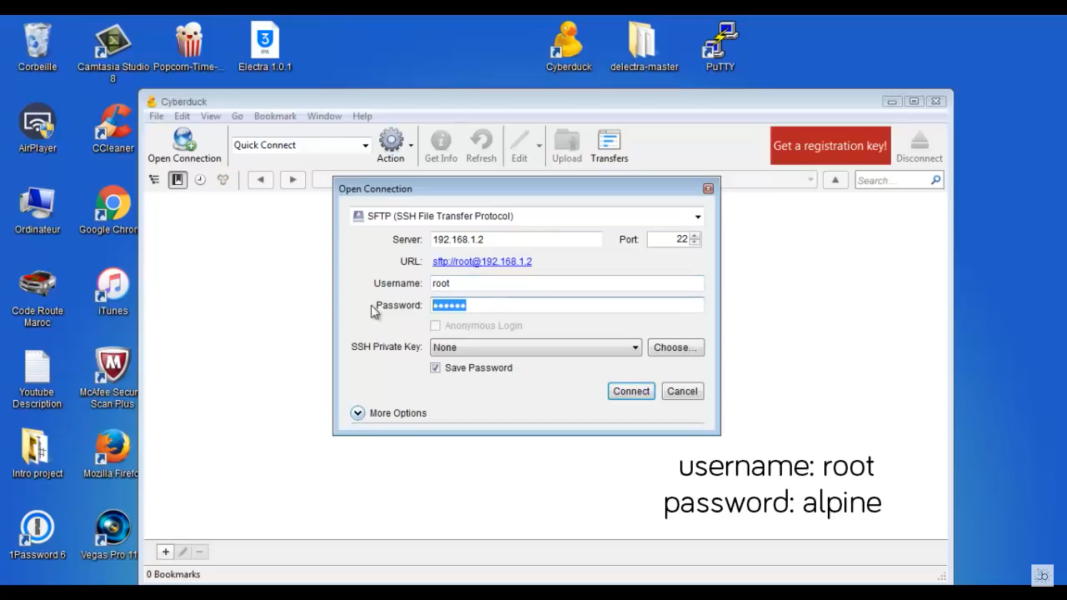
Task: Open the Go menu
Action: (x=237, y=116)
